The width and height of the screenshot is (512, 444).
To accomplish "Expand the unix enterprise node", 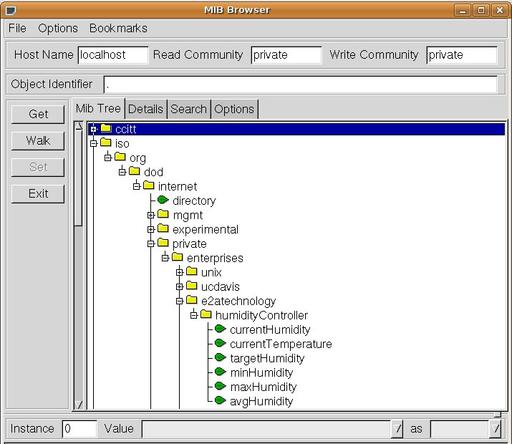I will pos(179,272).
